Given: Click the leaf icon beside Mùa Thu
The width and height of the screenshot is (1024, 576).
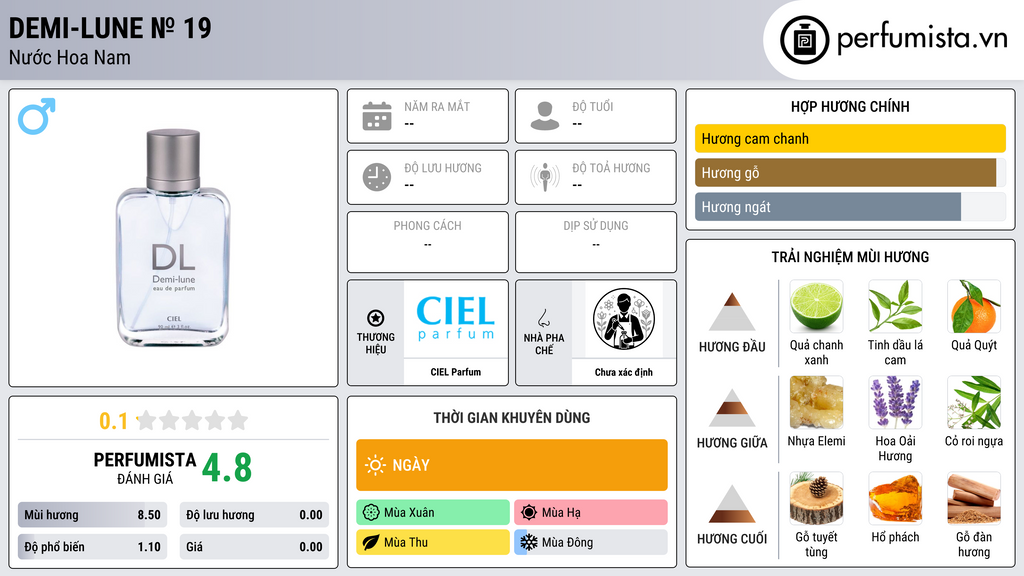Looking at the screenshot, I should [370, 542].
